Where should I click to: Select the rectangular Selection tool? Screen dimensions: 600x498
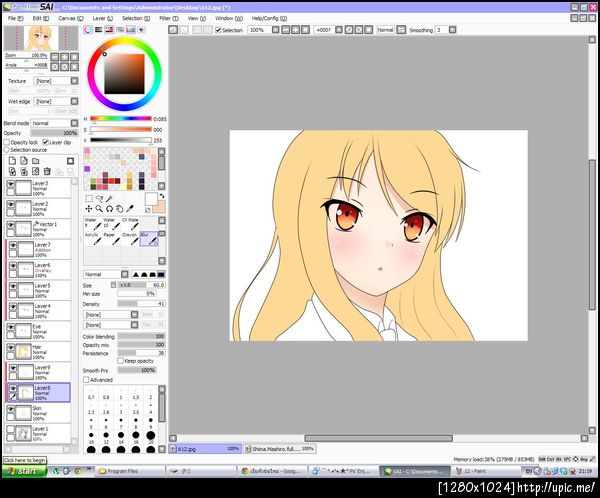[89, 198]
